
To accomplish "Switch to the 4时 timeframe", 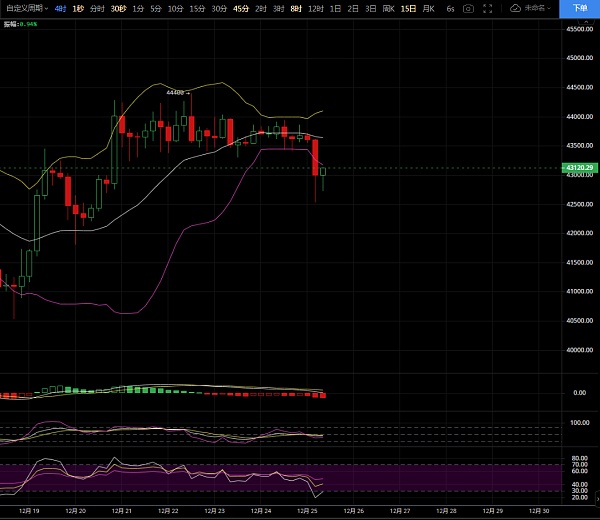I will pyautogui.click(x=61, y=8).
